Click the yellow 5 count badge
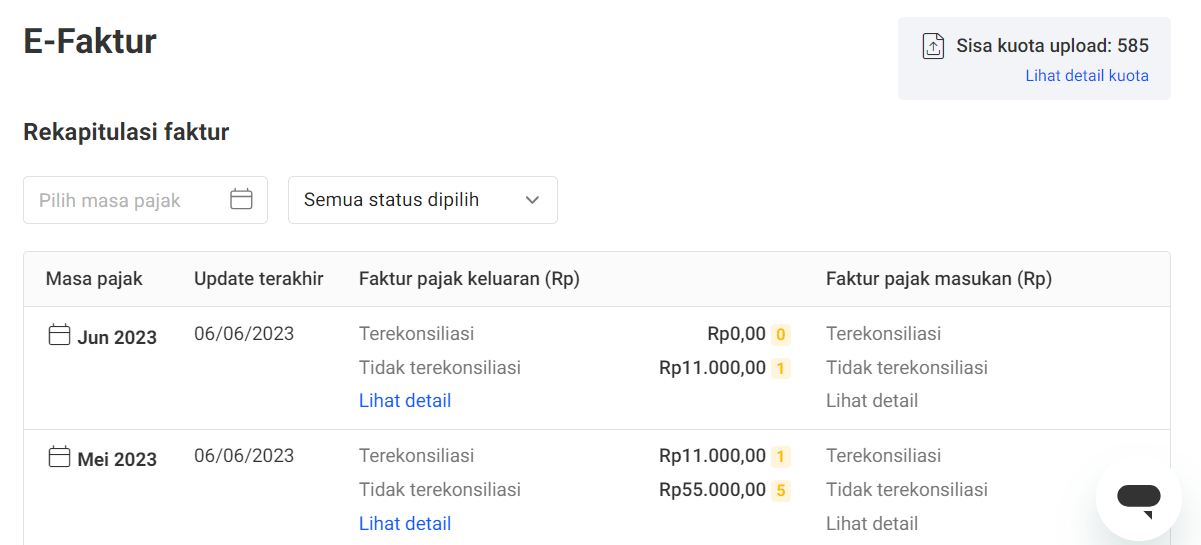 coord(781,490)
